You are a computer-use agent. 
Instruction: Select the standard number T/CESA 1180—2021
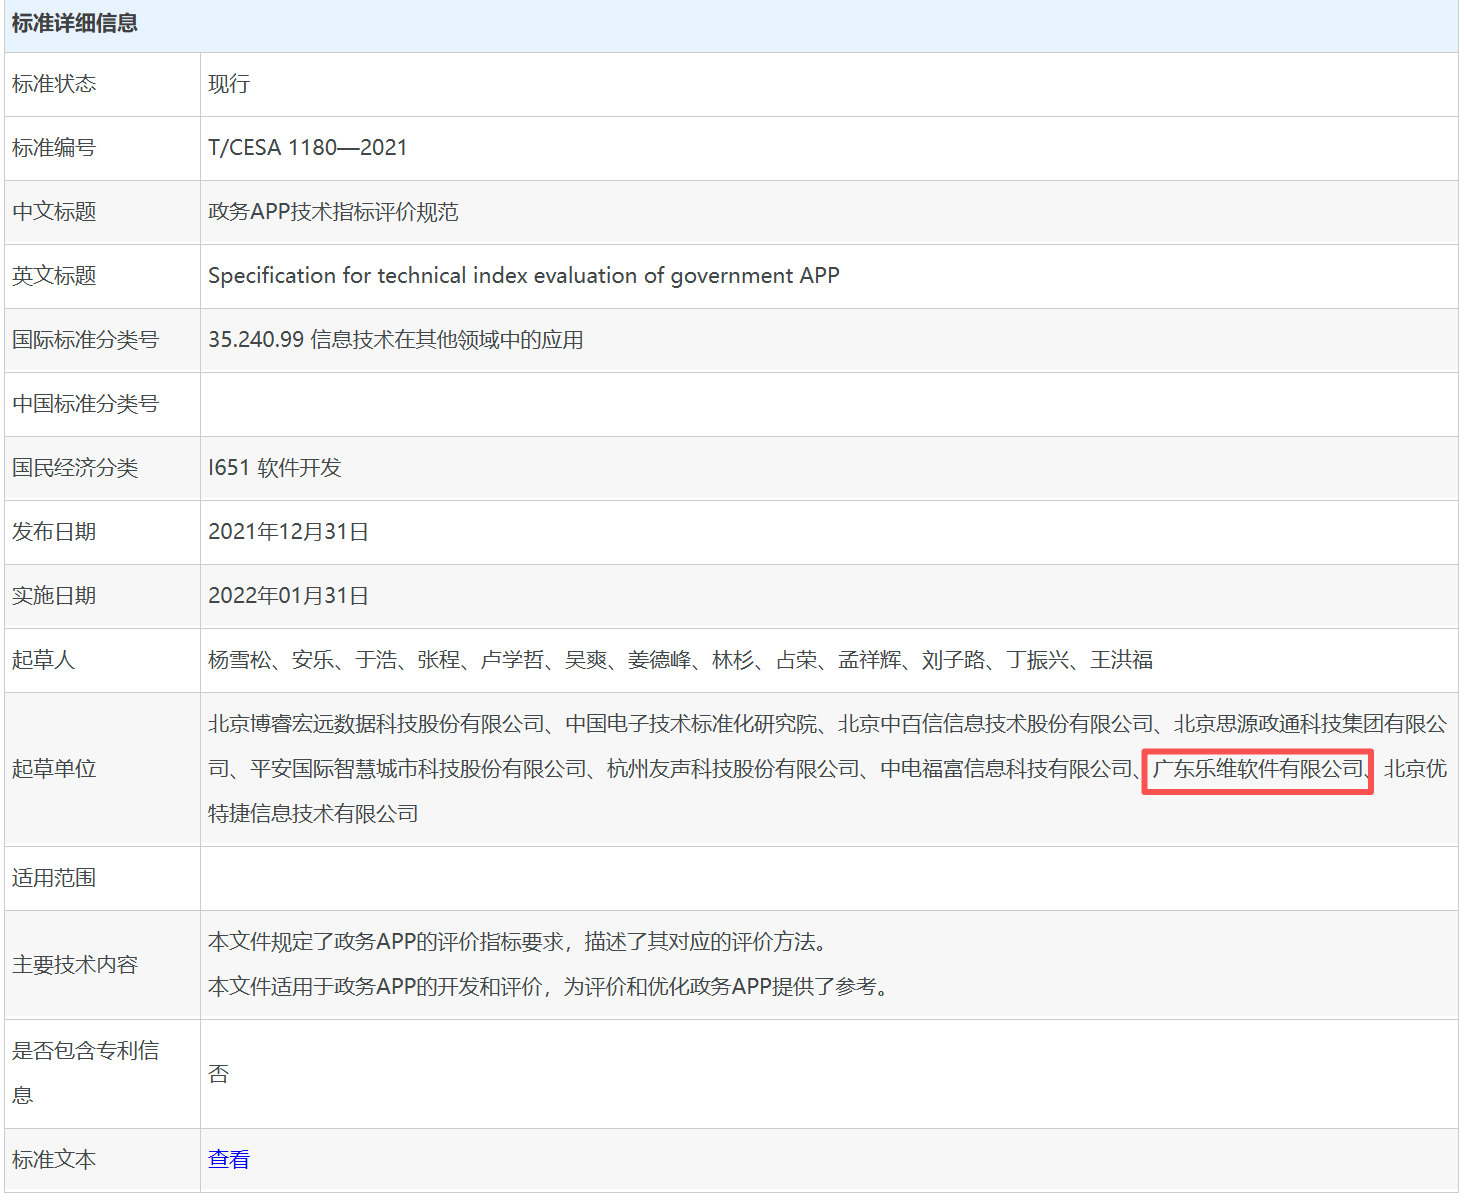pos(306,148)
